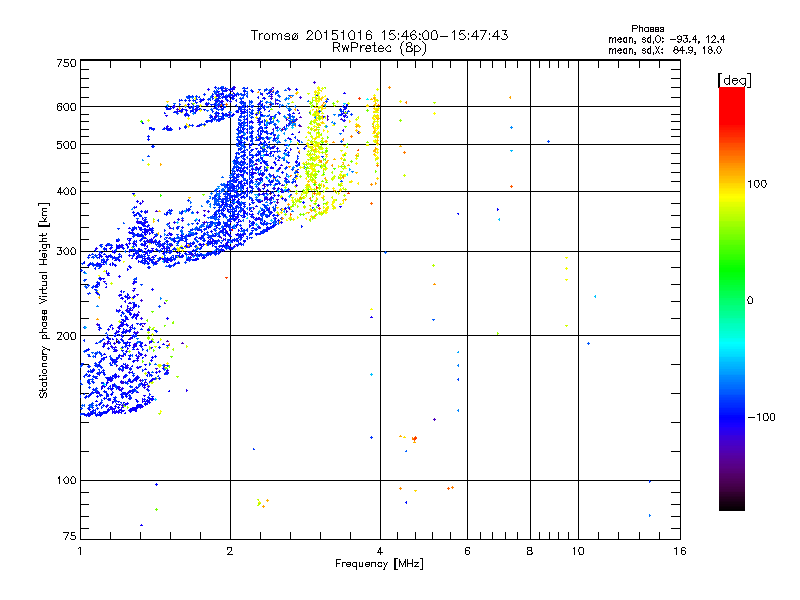
Task: Click the x-axis tick label '2'
Action: click(x=230, y=551)
